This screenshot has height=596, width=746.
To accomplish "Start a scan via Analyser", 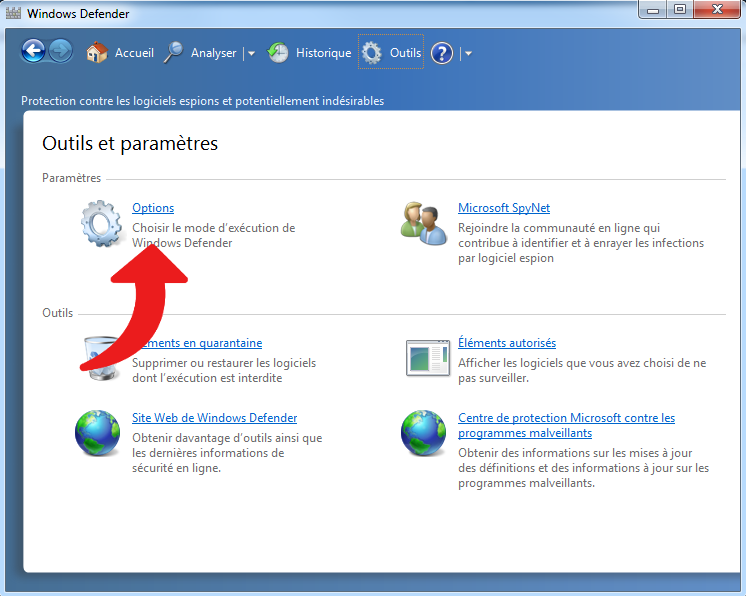I will coord(213,53).
